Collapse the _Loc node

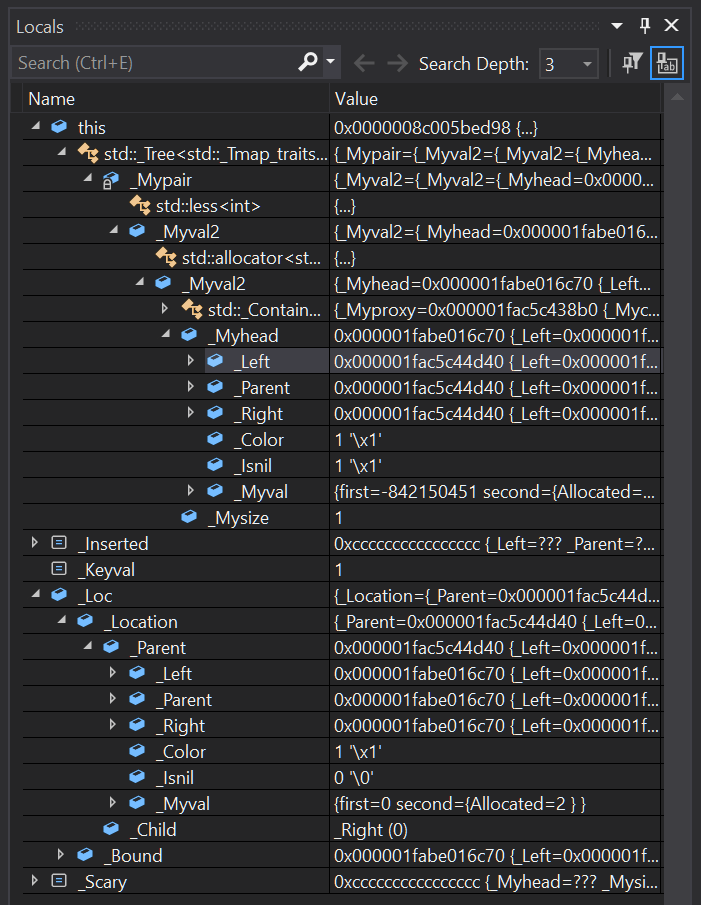pos(36,593)
